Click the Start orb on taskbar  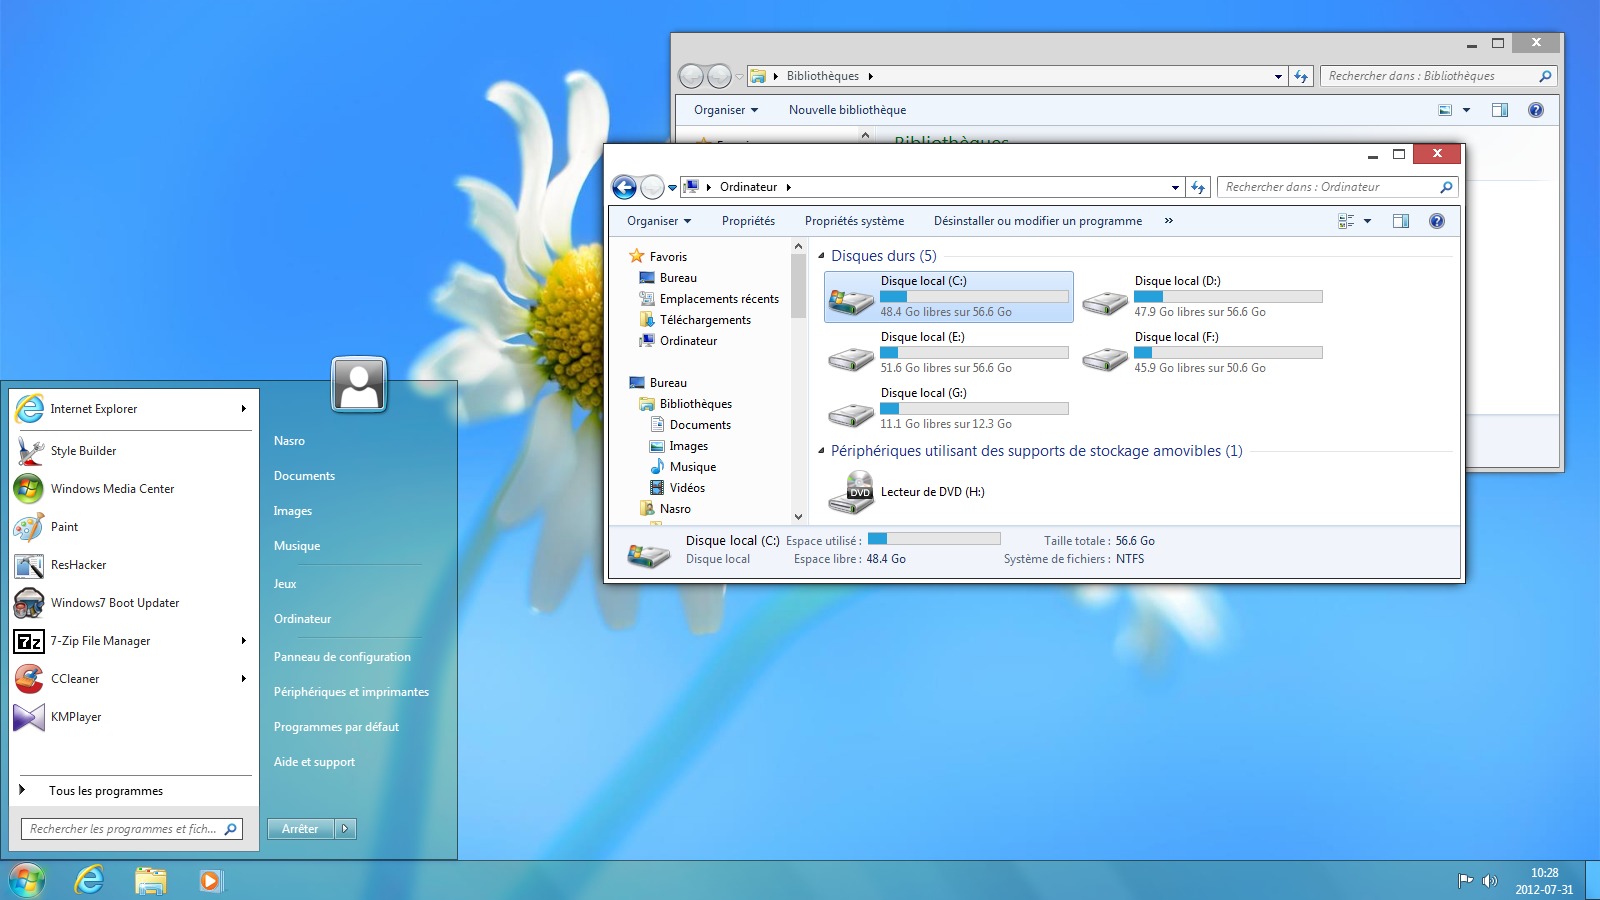click(27, 880)
